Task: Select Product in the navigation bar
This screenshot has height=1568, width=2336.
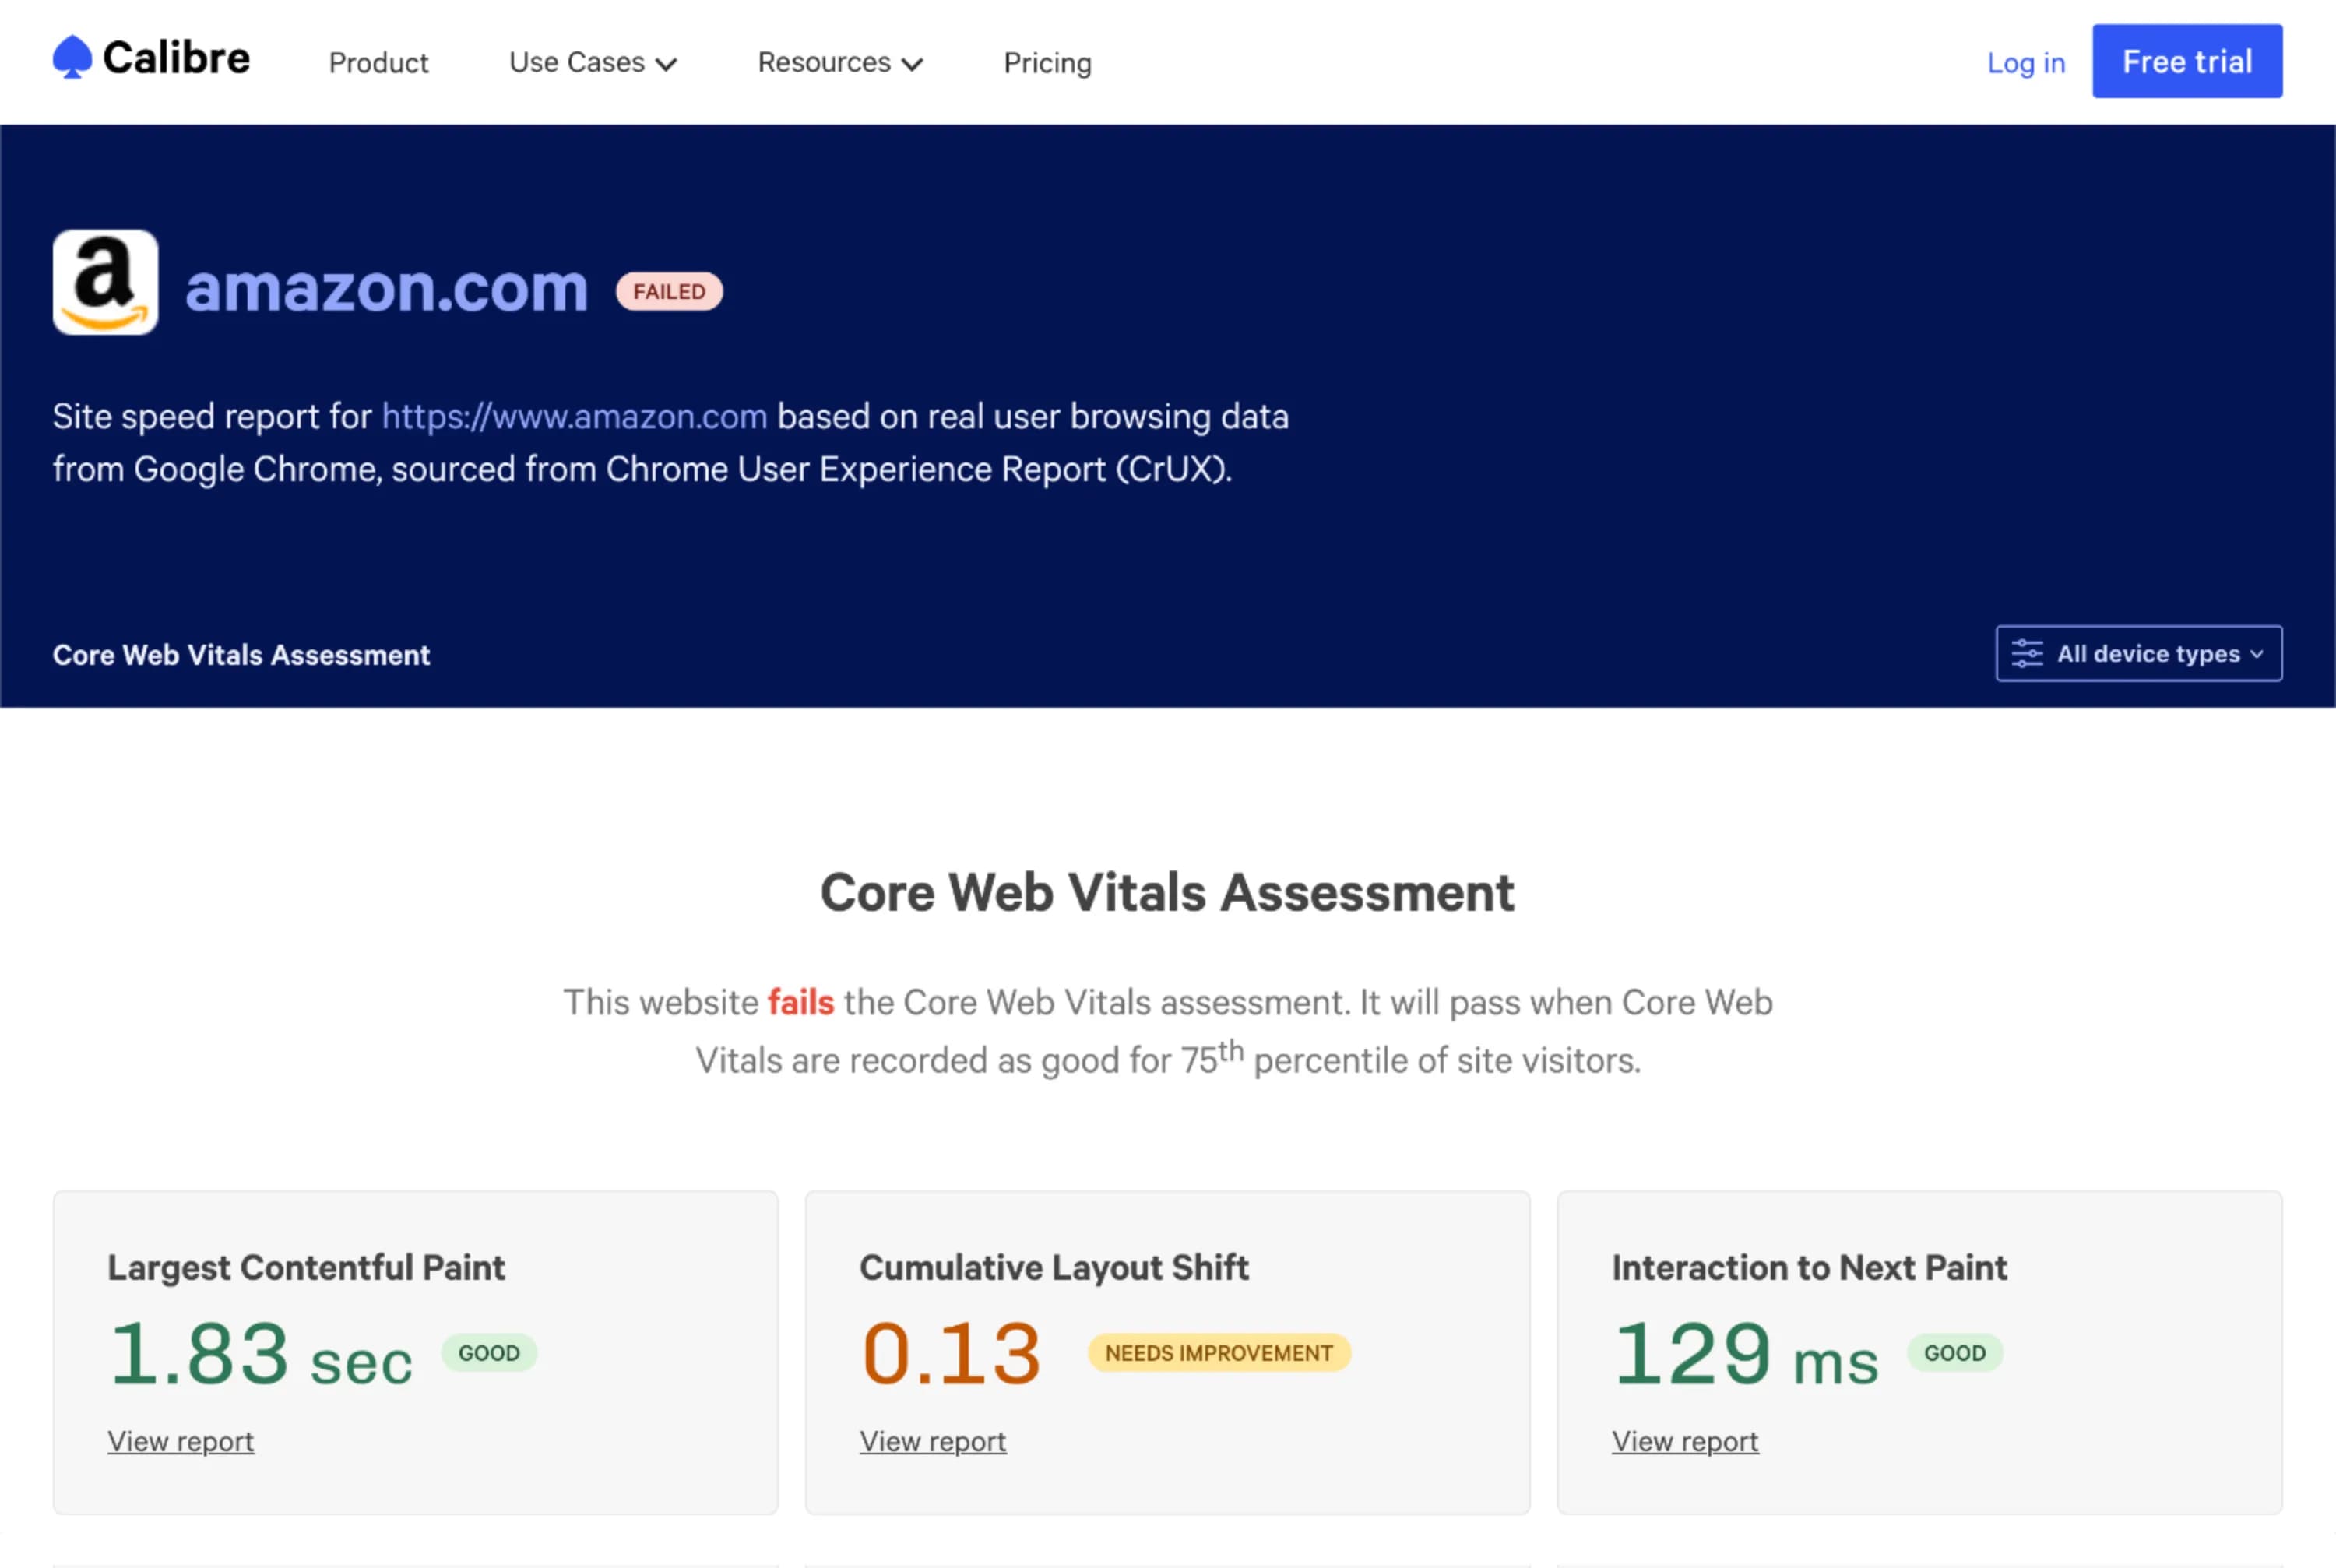Action: point(378,62)
